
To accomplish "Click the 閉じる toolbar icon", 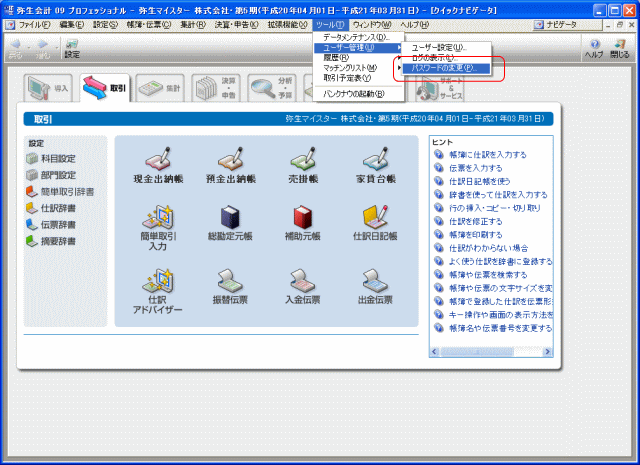I will point(620,49).
